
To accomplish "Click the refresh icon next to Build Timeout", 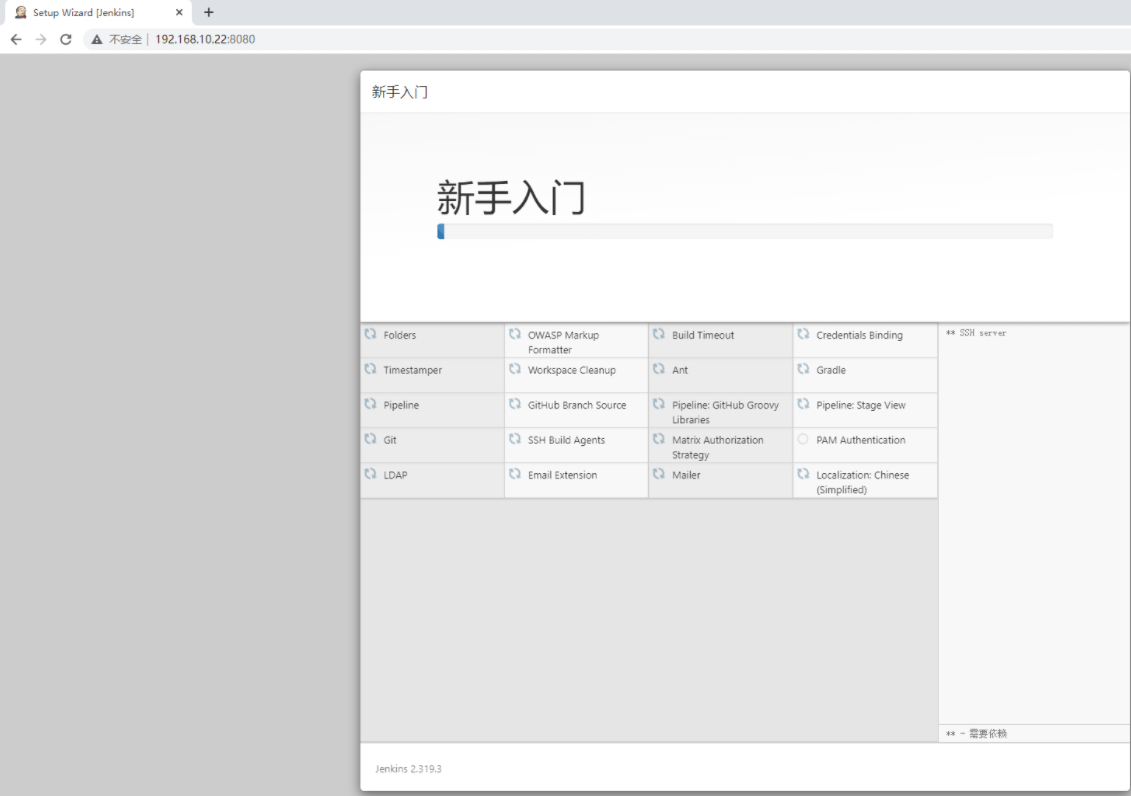I will (659, 334).
